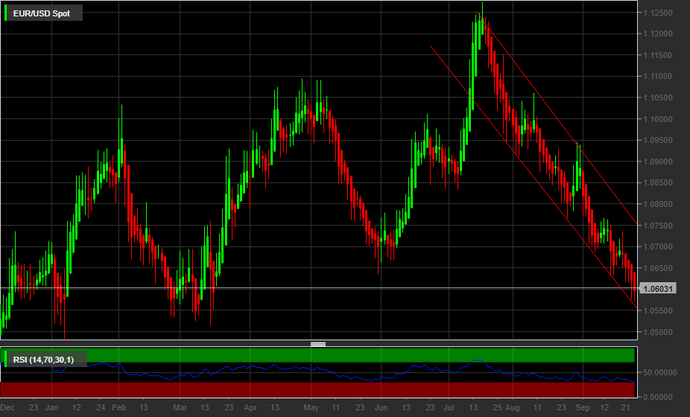690x417 pixels.
Task: Click the 50.0000 label on the RSI axis
Action: point(661,372)
